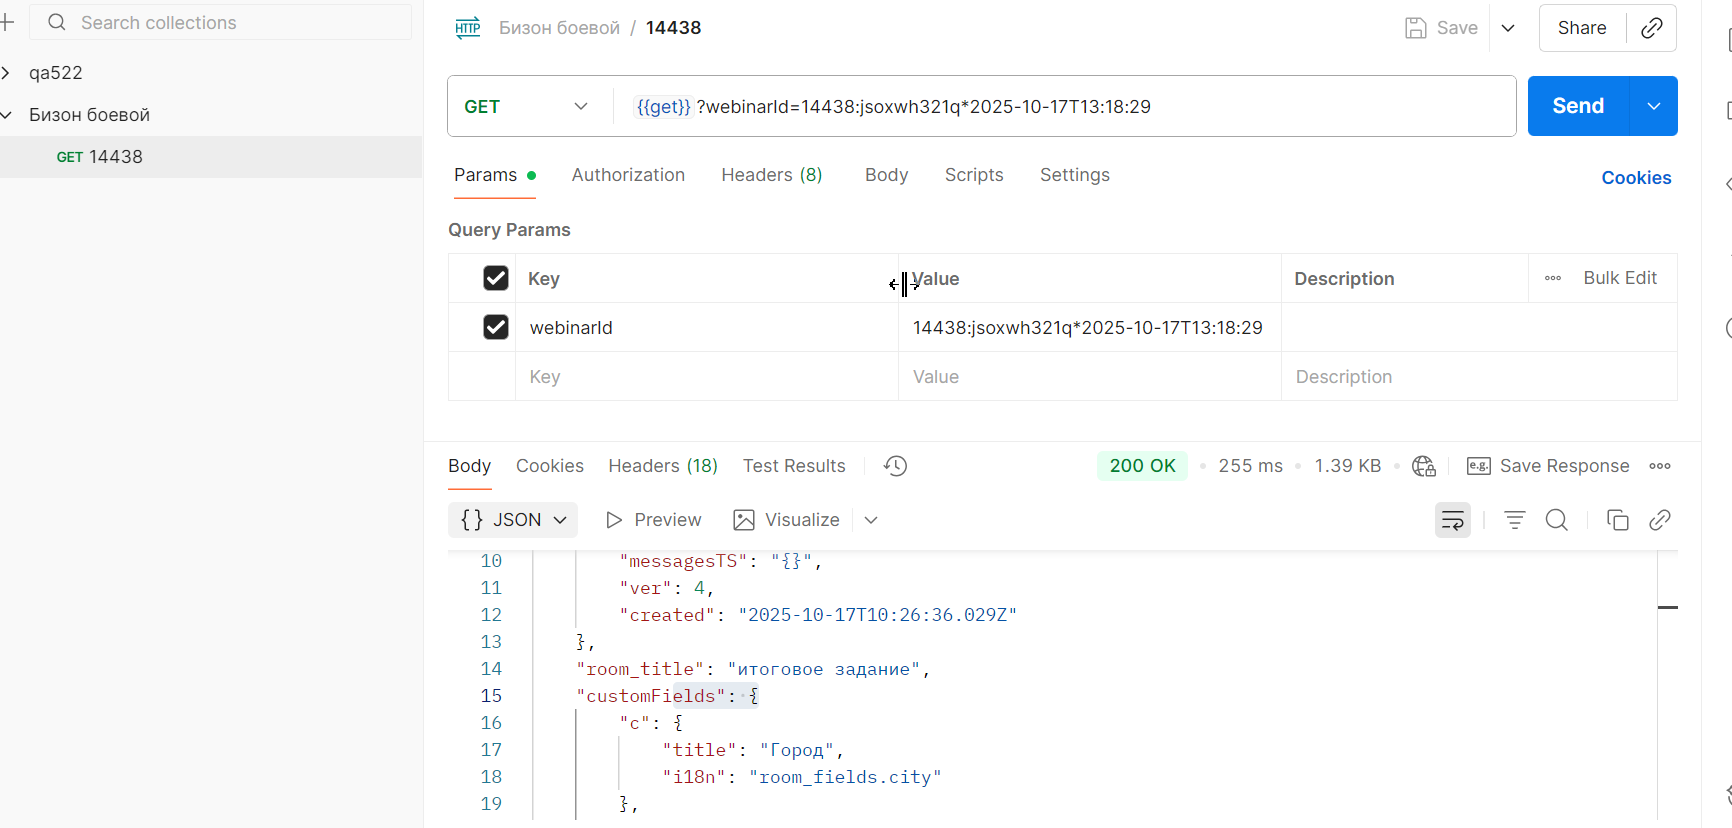Switch to the Authorization tab
The image size is (1732, 828).
coord(628,175)
